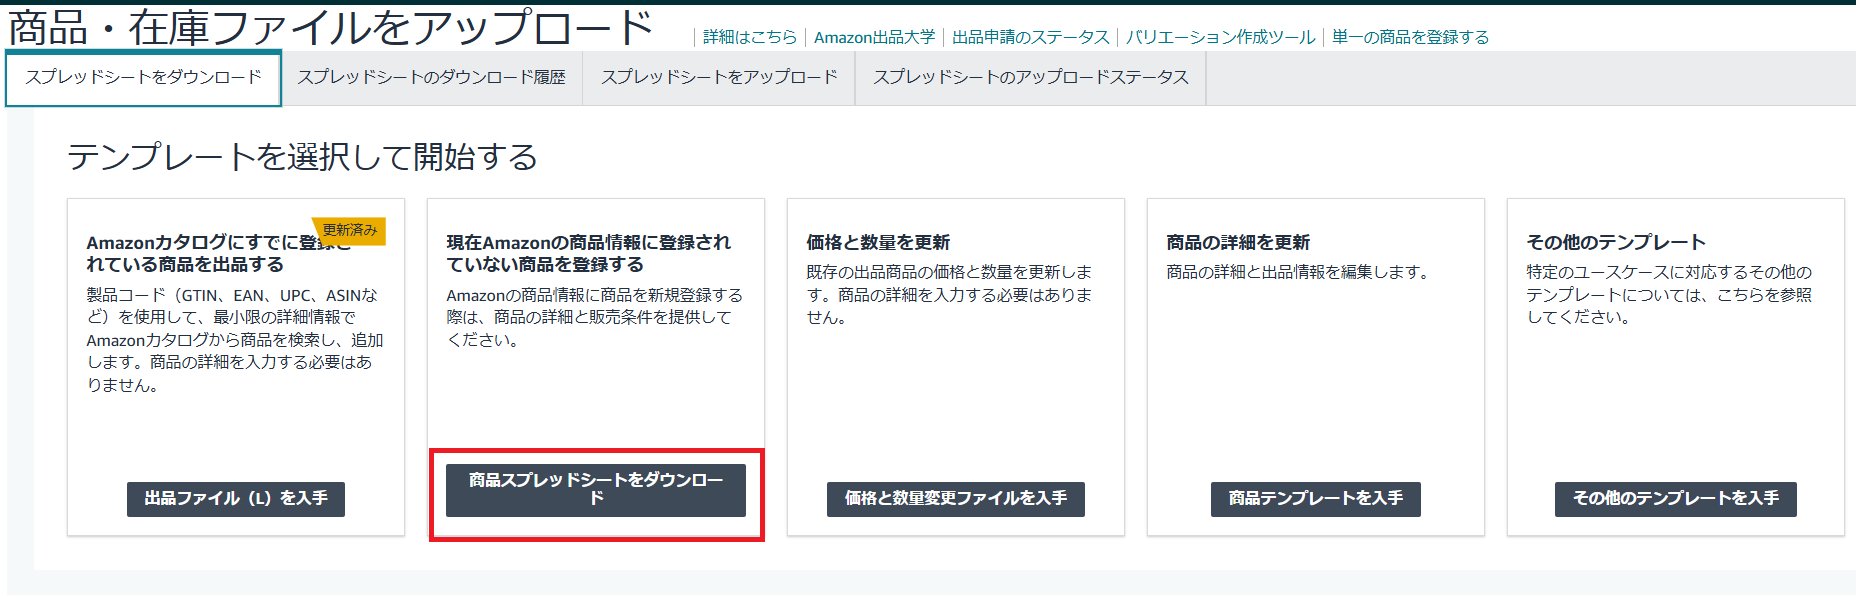This screenshot has width=1856, height=595.
Task: Select the スプレッドシートをダウンロード tab
Action: 143,78
